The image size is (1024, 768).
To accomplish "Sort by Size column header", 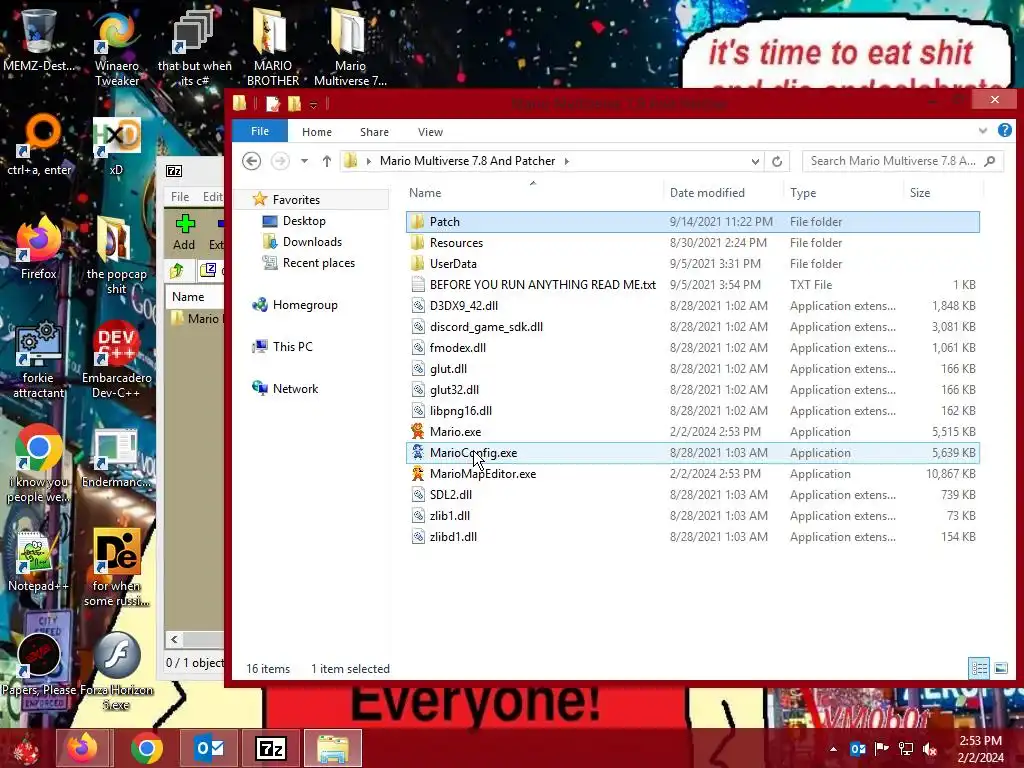I will [943, 193].
